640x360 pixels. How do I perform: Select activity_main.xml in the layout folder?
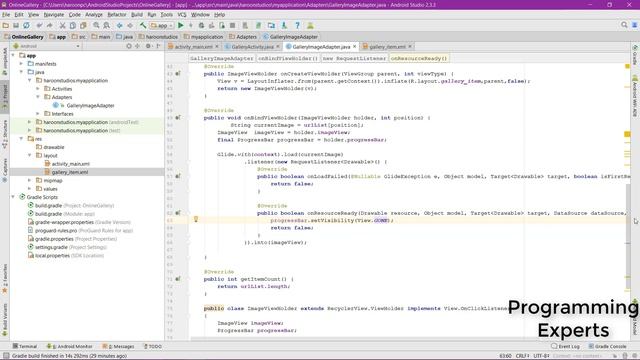[71, 164]
